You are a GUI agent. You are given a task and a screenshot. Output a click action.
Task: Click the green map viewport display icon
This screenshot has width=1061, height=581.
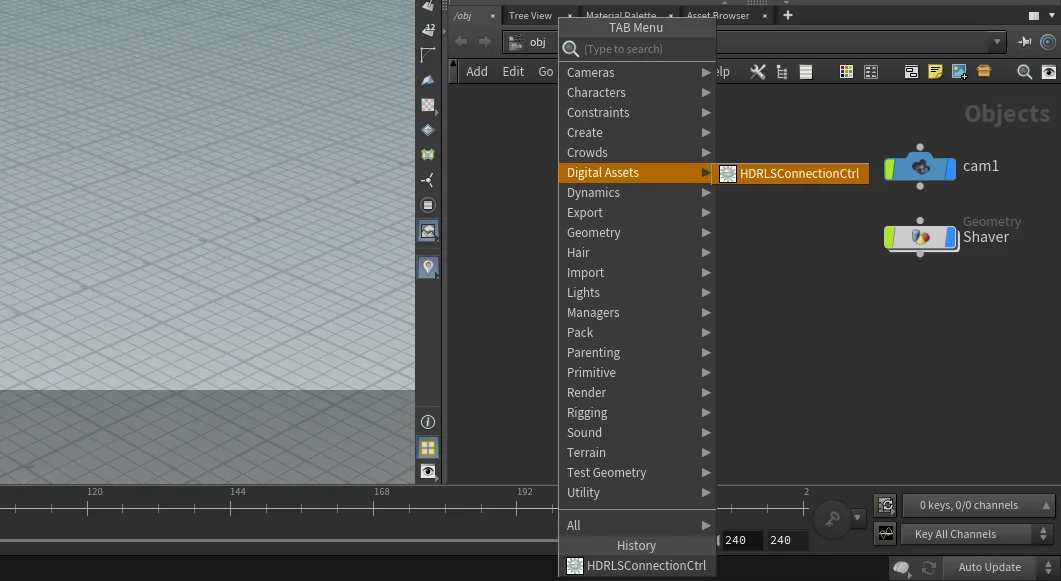coord(428,155)
